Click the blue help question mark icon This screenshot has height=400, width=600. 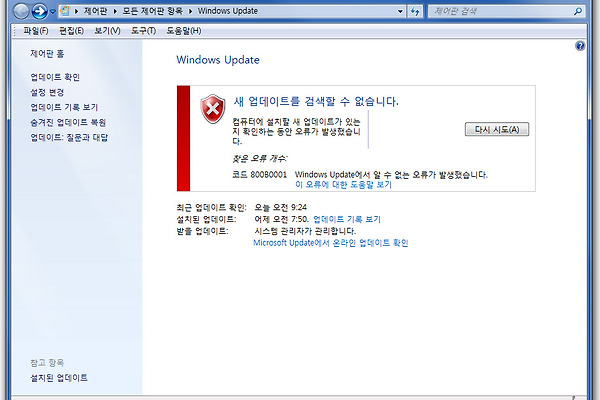(x=580, y=47)
